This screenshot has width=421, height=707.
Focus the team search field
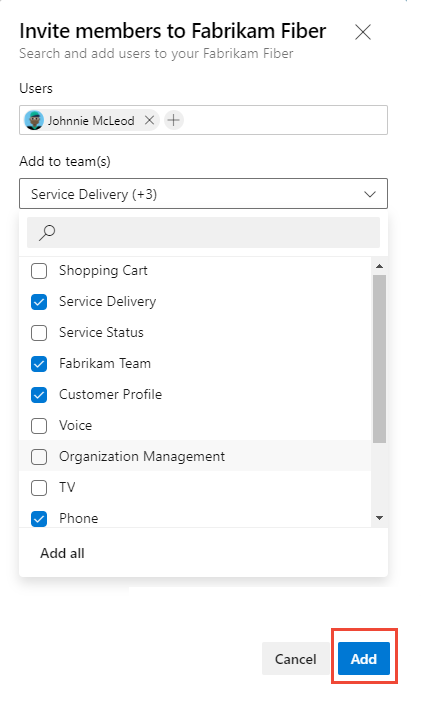click(203, 233)
